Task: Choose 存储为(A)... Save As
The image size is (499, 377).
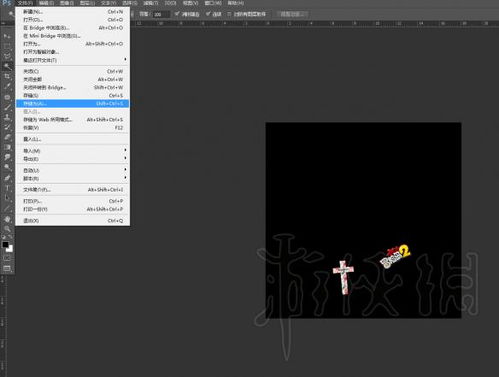Action: pyautogui.click(x=73, y=103)
